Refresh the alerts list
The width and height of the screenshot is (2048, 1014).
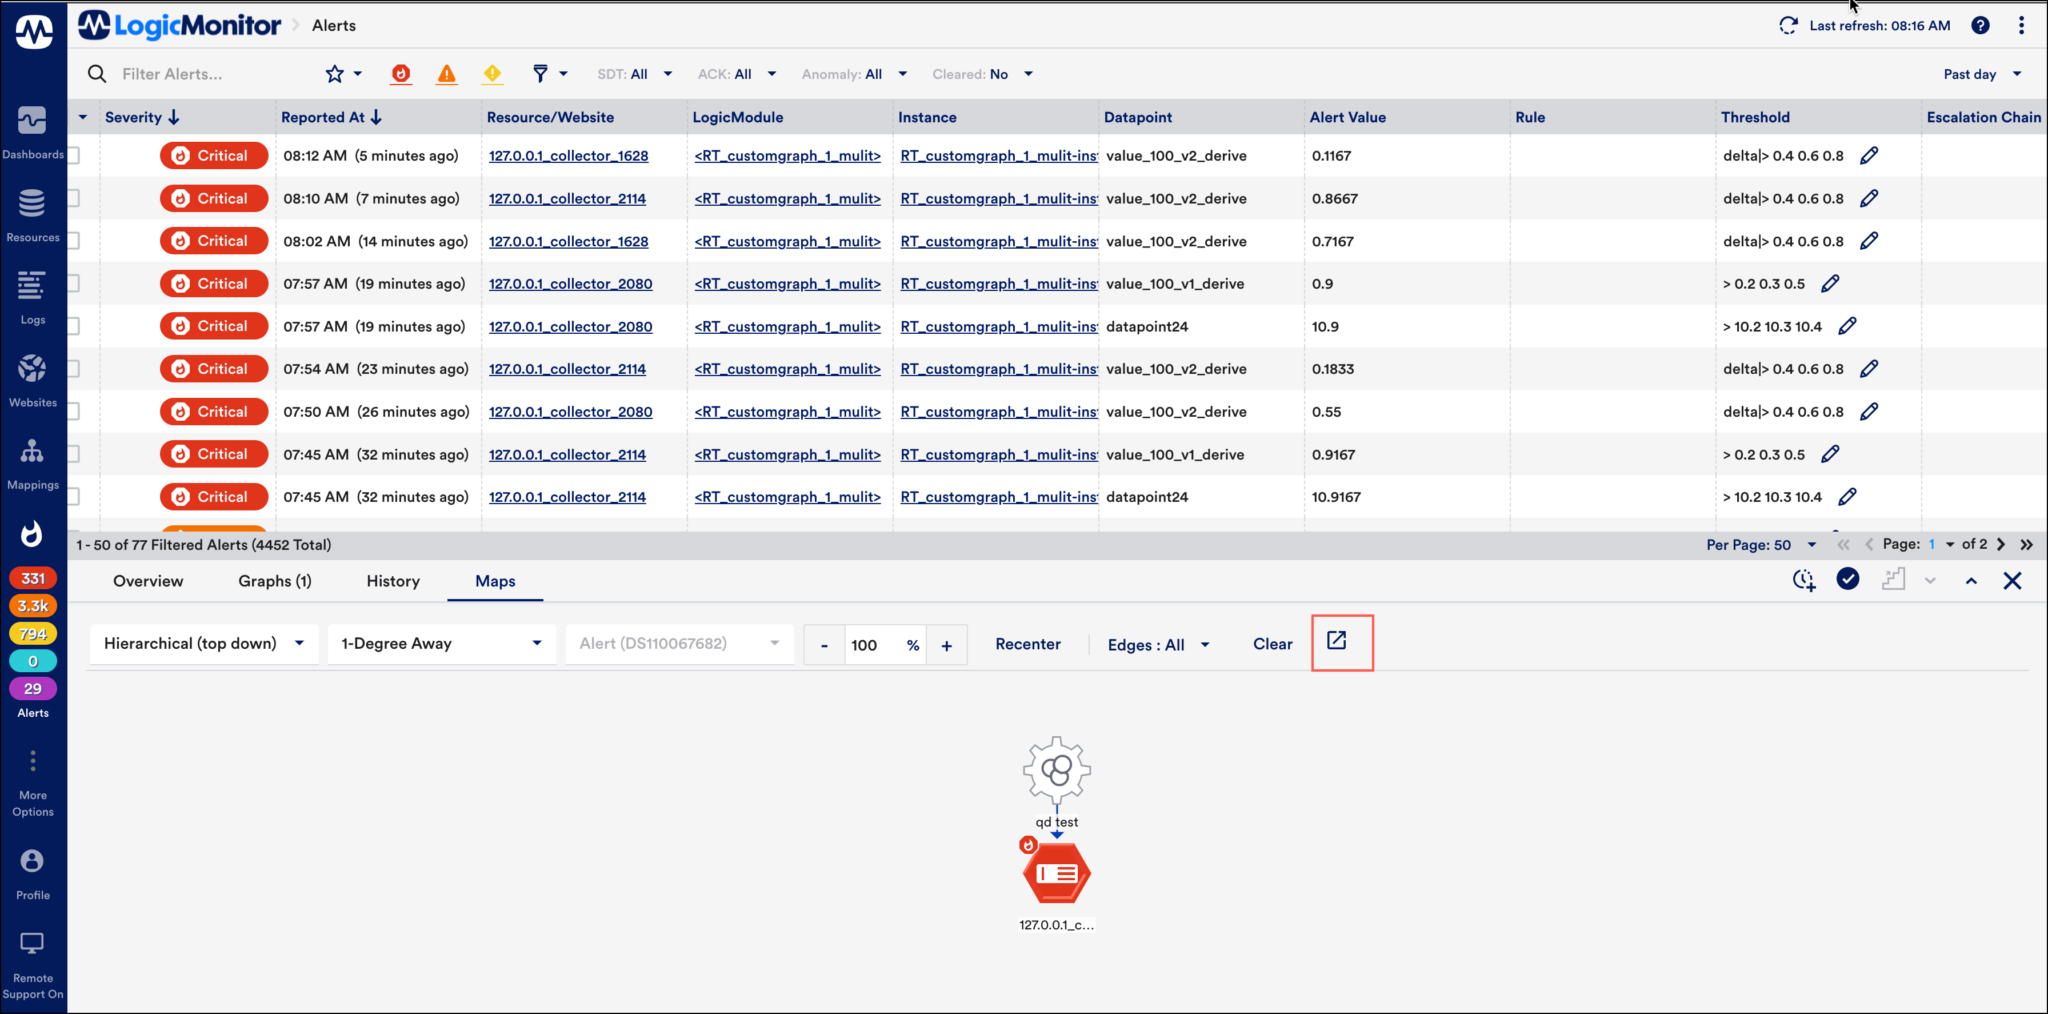pyautogui.click(x=1789, y=25)
